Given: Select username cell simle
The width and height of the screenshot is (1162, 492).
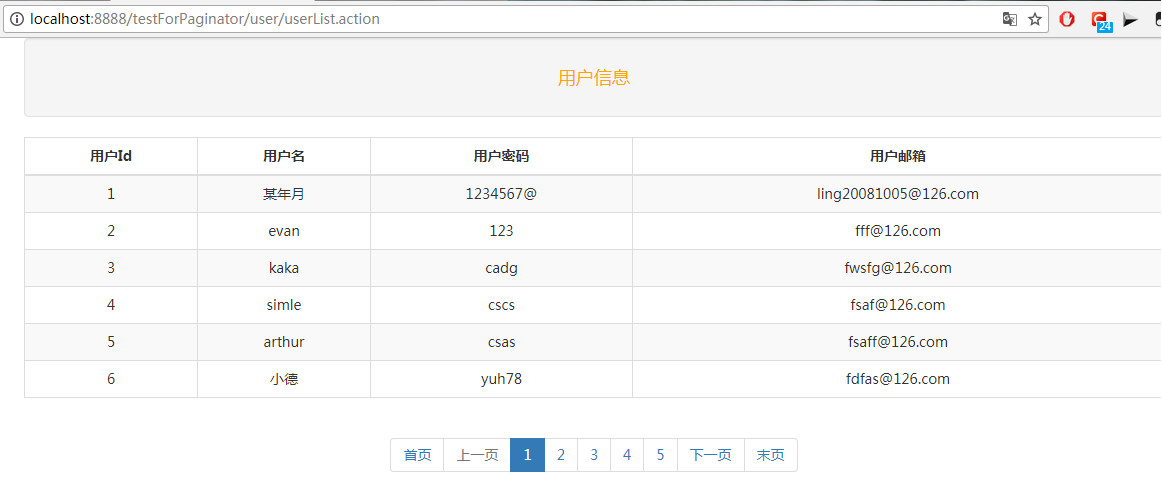Looking at the screenshot, I should click(284, 305).
